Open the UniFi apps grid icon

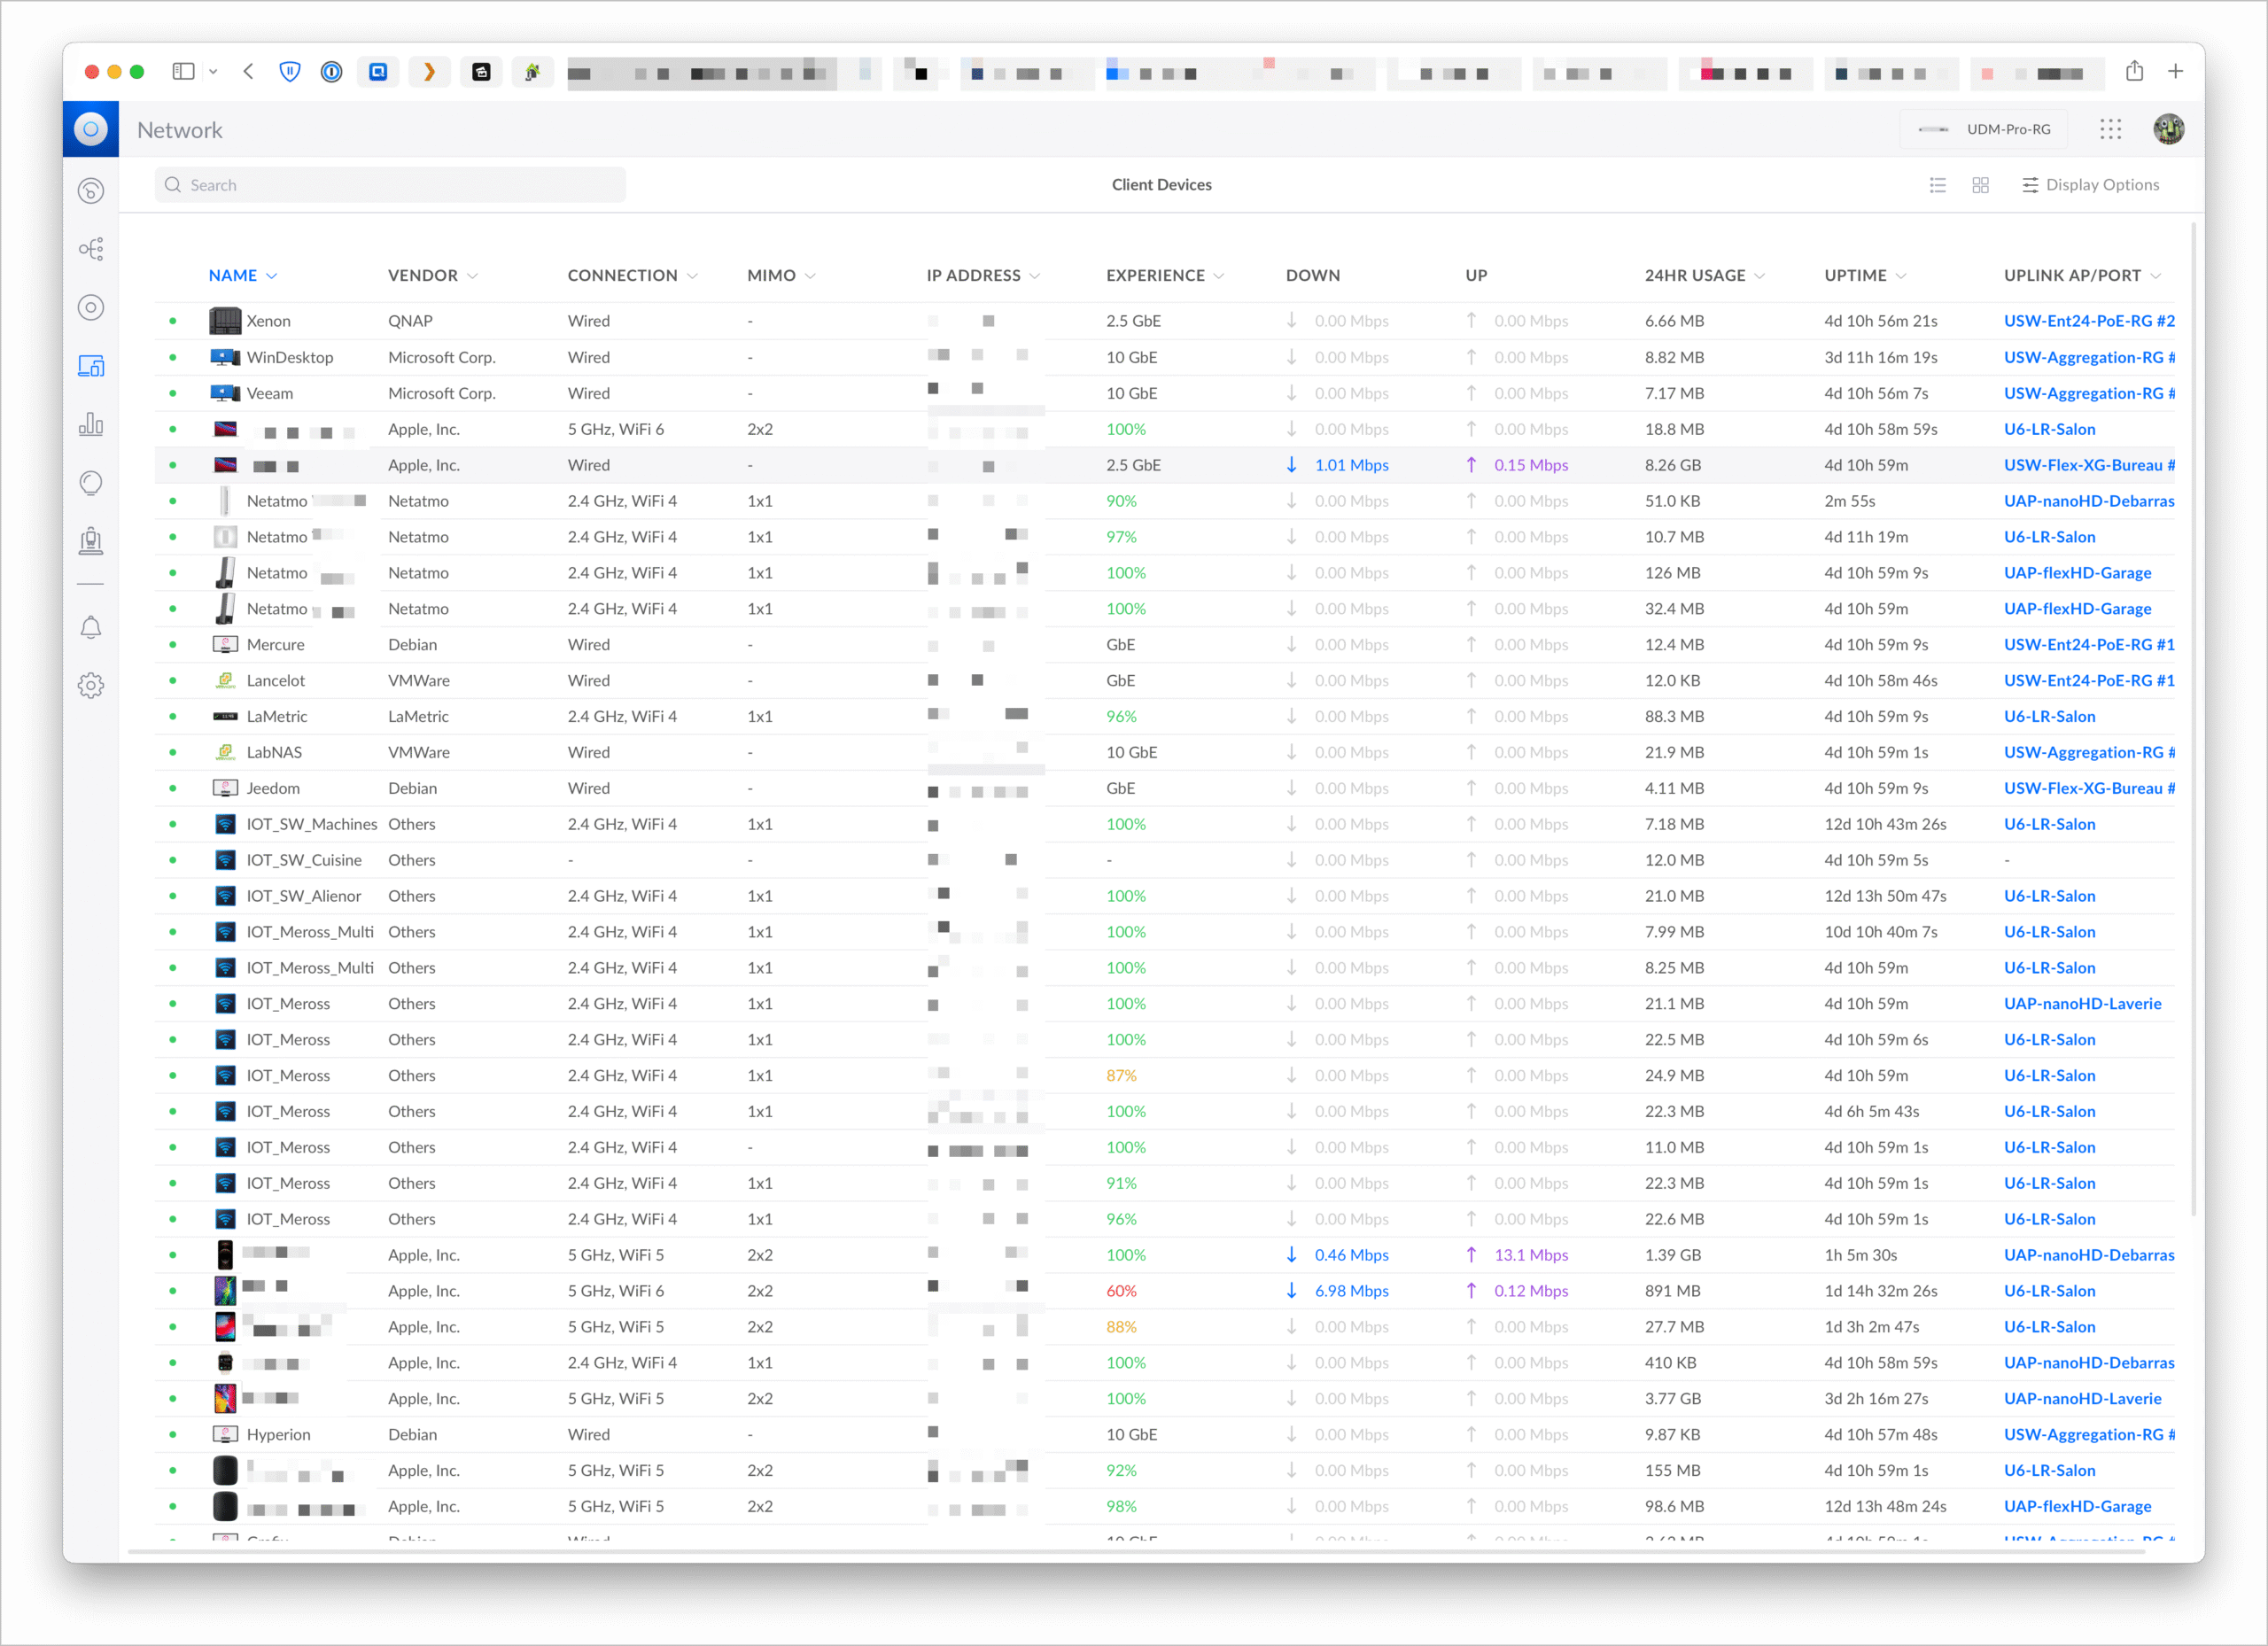tap(2110, 129)
